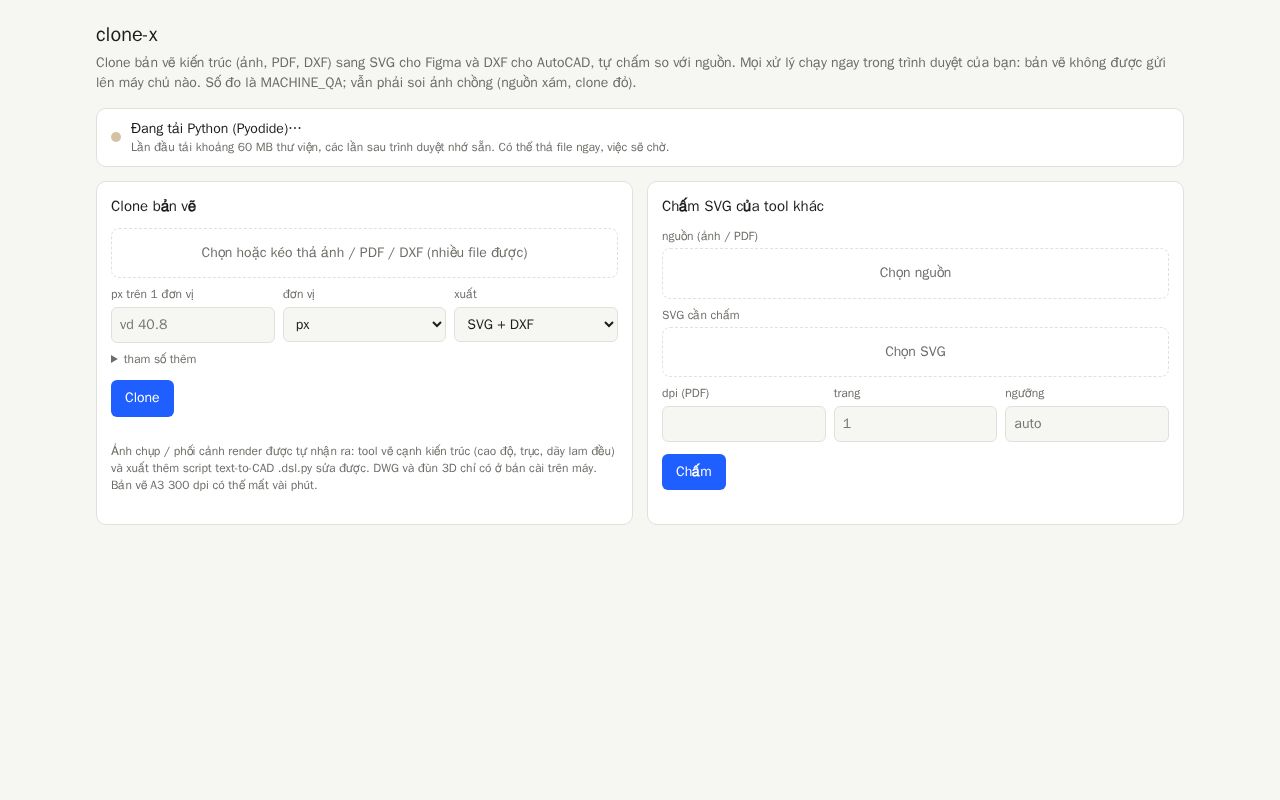Click the Chọn hoặc kéo thả ảnh drop zone
This screenshot has height=800, width=1280.
(364, 253)
